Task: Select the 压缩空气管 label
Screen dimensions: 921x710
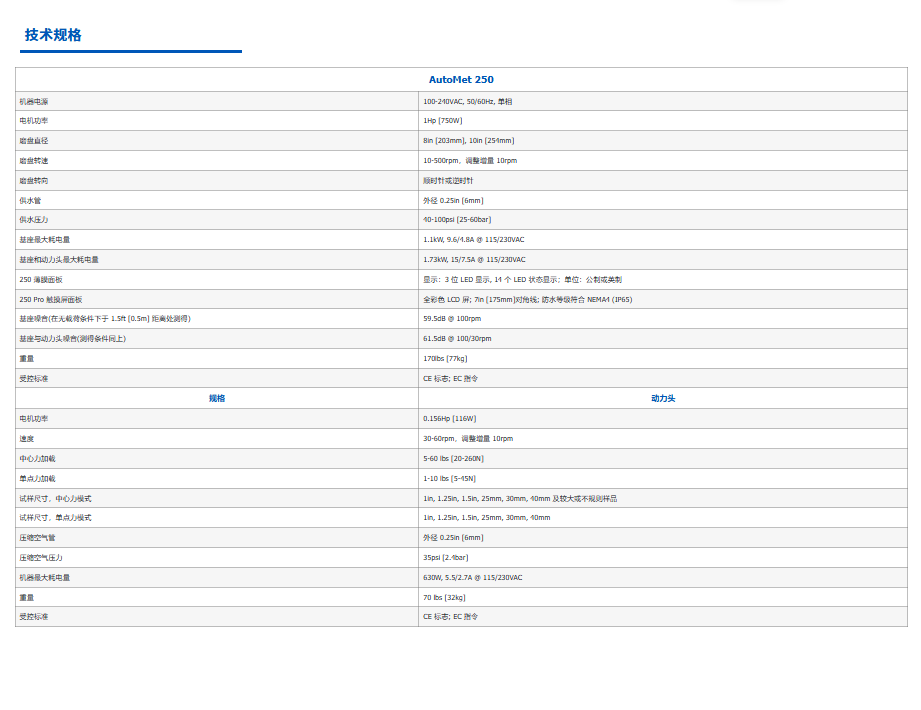Action: (38, 538)
